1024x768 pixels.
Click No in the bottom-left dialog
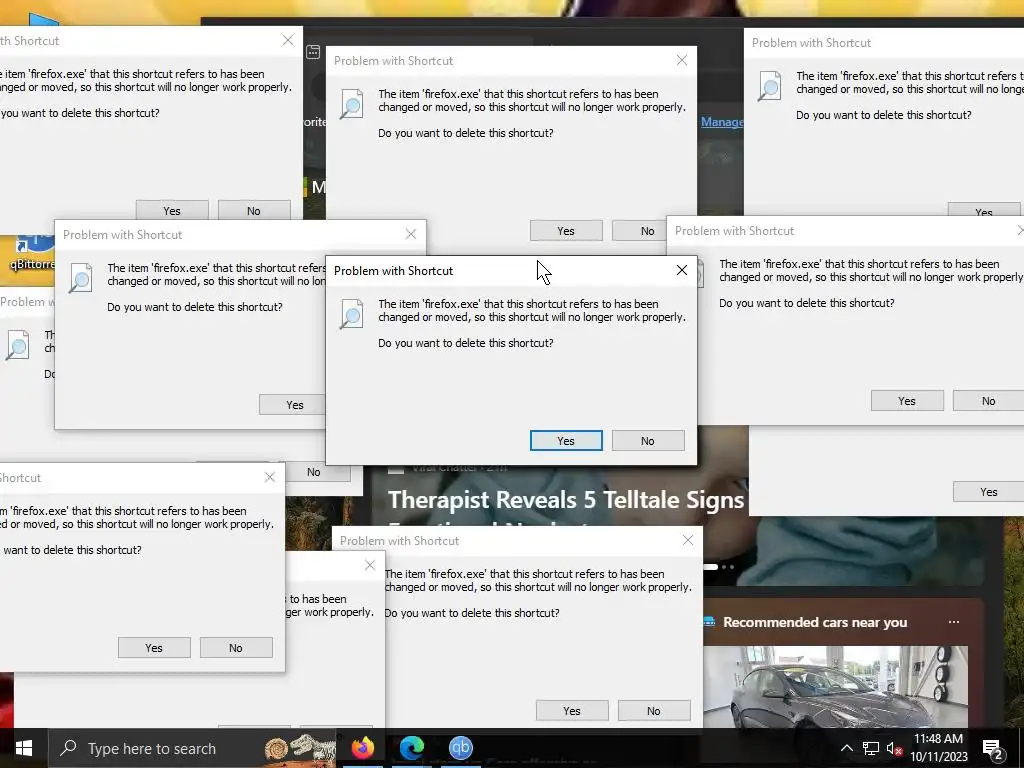[236, 648]
